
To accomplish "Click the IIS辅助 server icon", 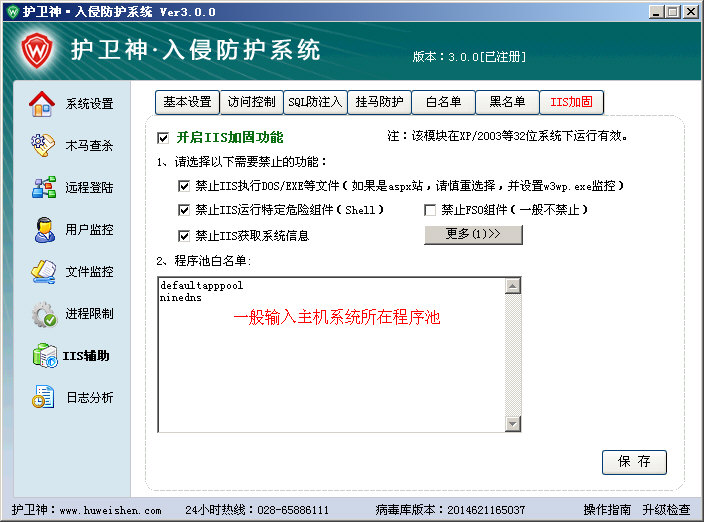I will (x=45, y=355).
